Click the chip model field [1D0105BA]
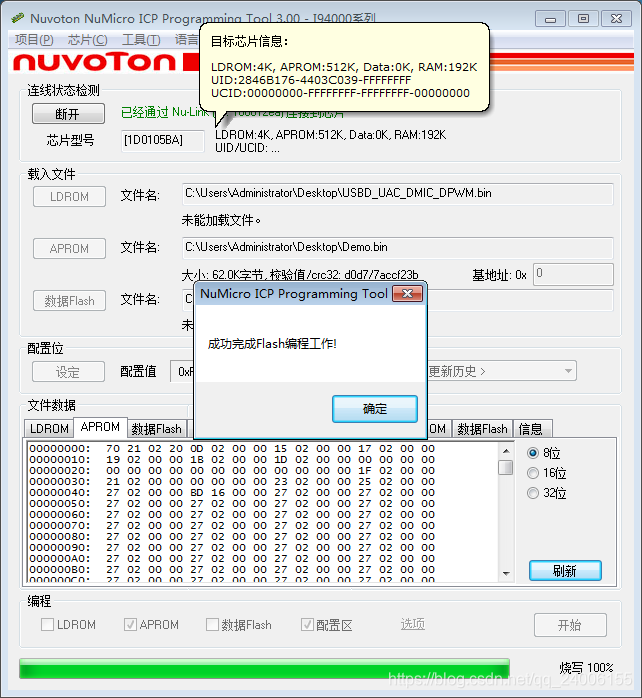This screenshot has height=698, width=642. 163,141
